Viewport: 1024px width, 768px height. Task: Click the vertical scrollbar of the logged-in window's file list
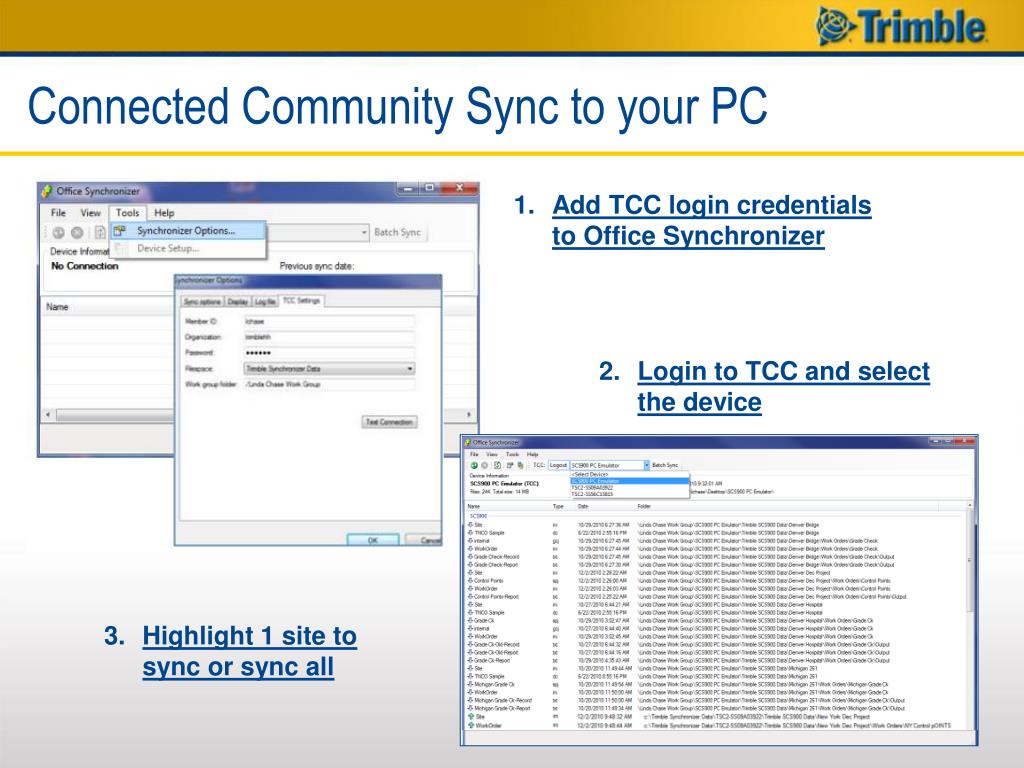click(x=970, y=617)
